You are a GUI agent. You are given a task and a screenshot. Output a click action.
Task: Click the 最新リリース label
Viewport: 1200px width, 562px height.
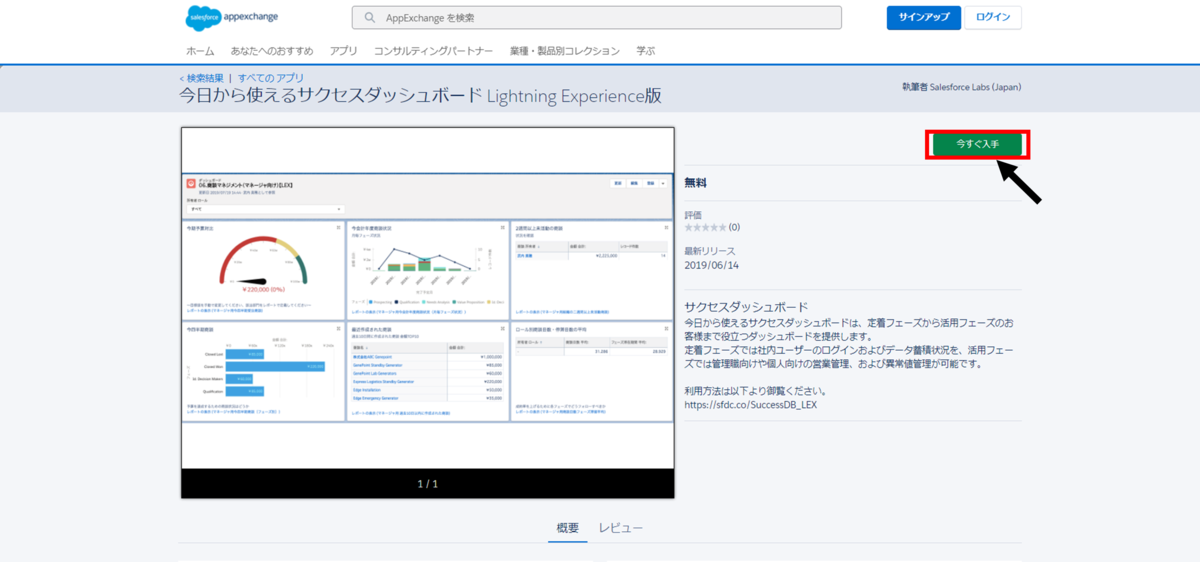(x=709, y=251)
